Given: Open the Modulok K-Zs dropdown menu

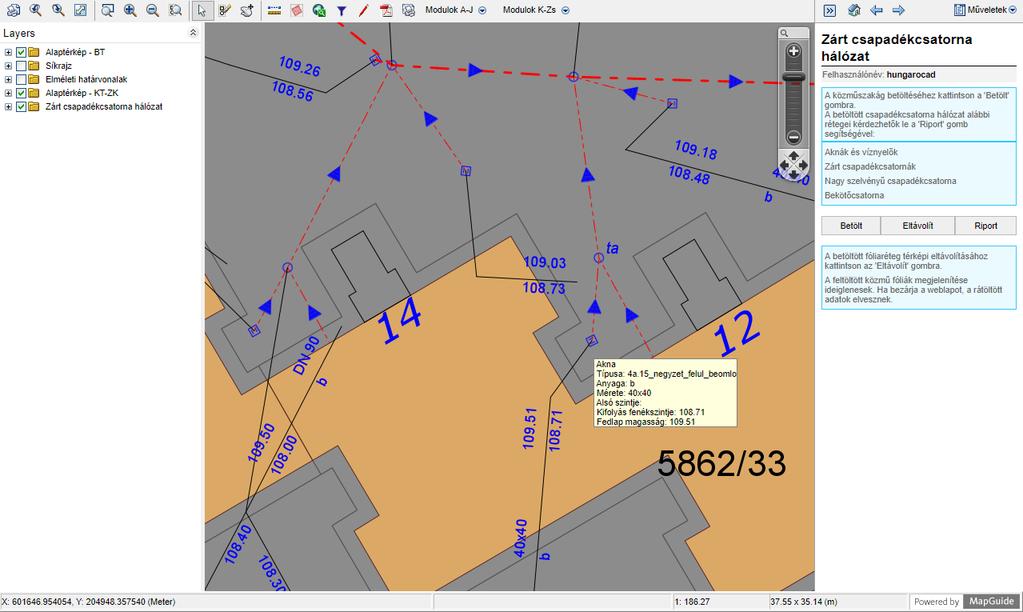Looking at the screenshot, I should pos(536,10).
